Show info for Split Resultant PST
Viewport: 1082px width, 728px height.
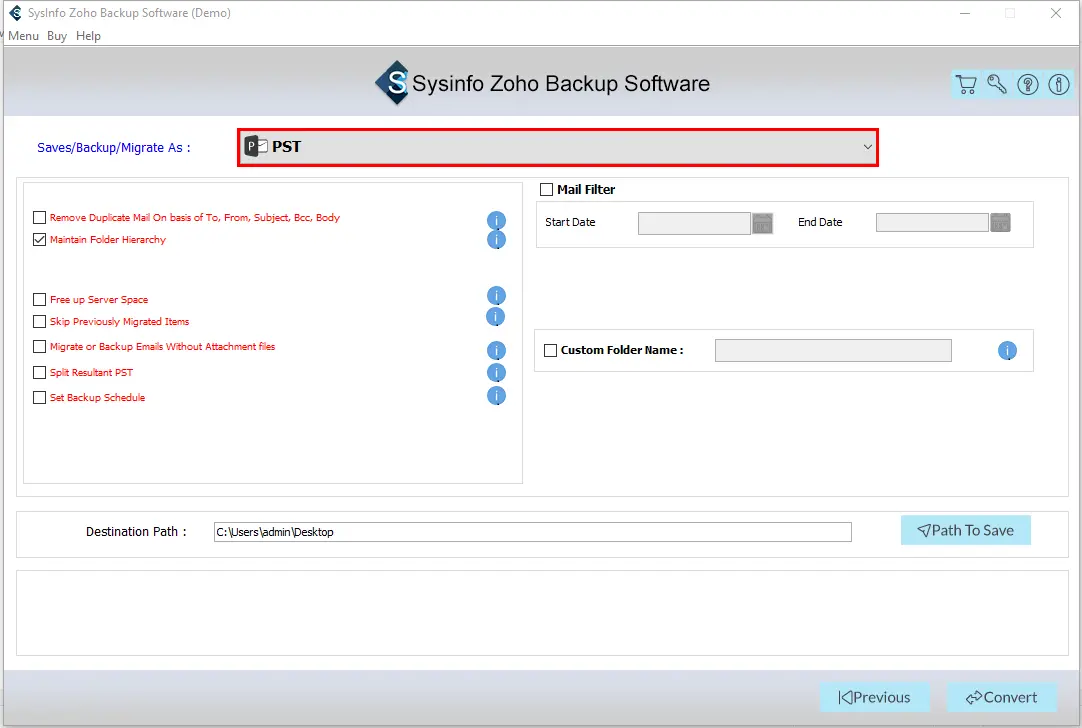496,373
